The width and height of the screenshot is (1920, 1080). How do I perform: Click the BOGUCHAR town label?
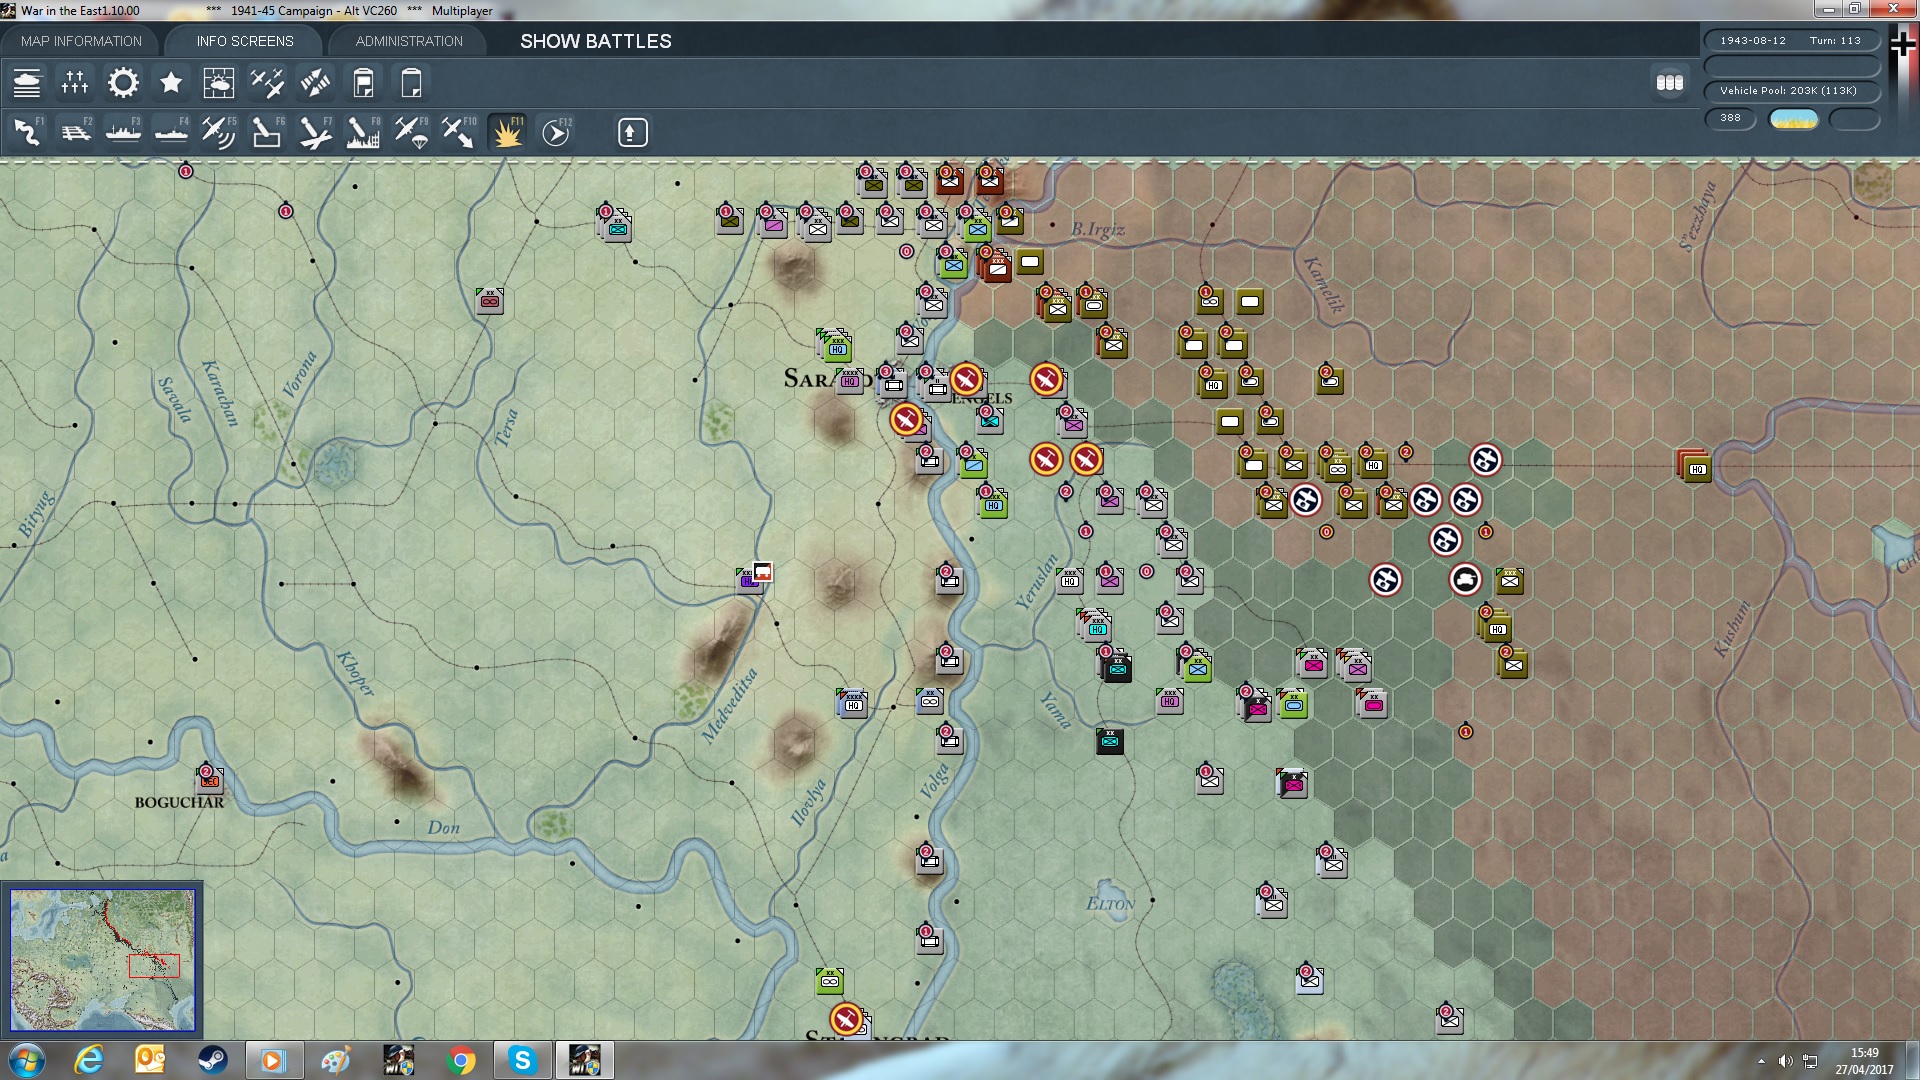pyautogui.click(x=180, y=803)
